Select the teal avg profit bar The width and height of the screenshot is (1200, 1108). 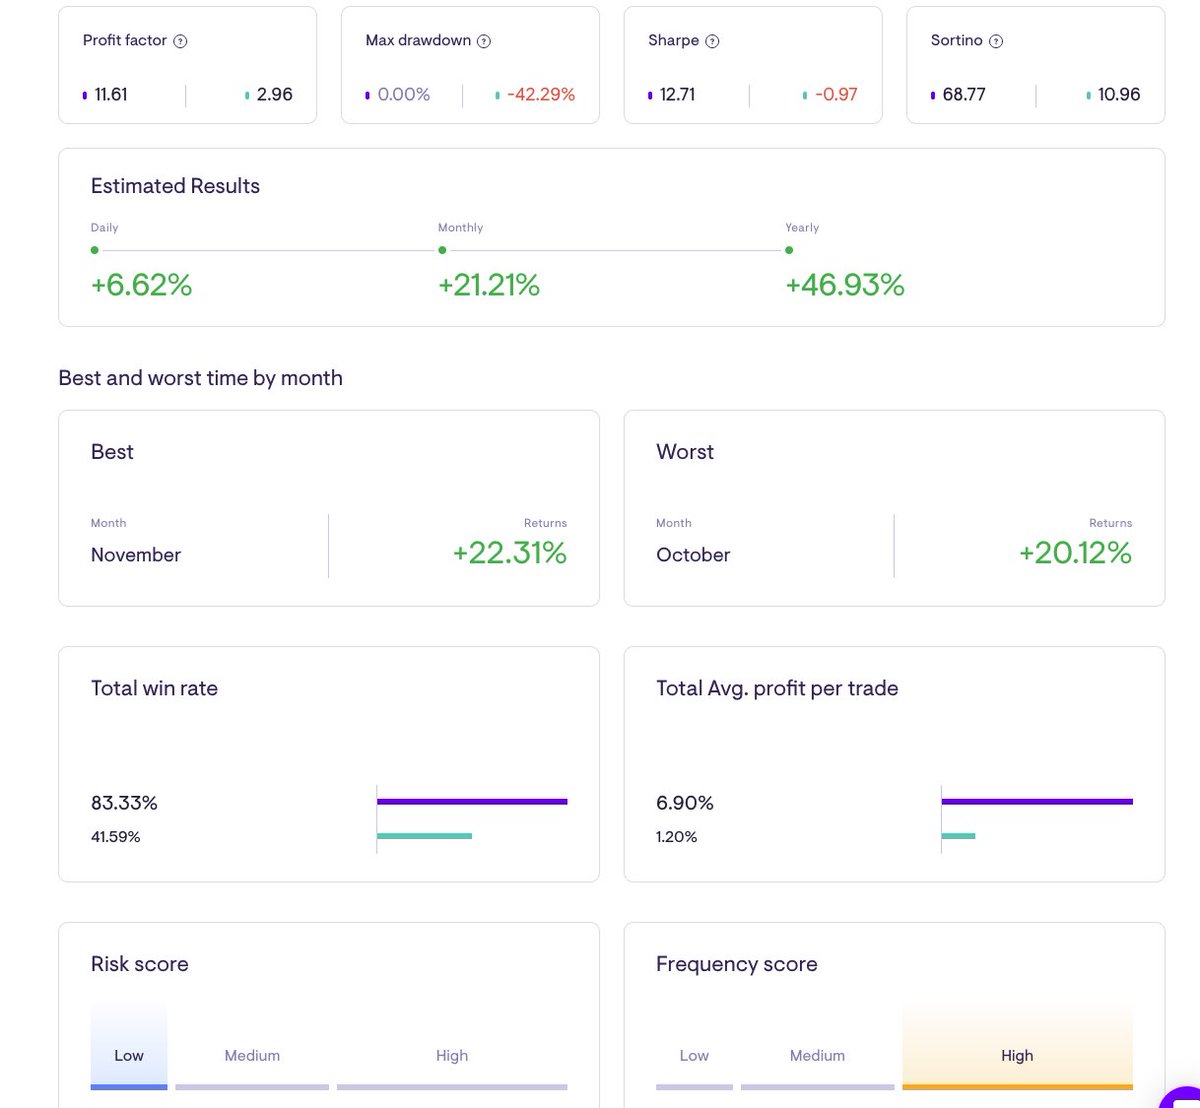click(x=958, y=835)
